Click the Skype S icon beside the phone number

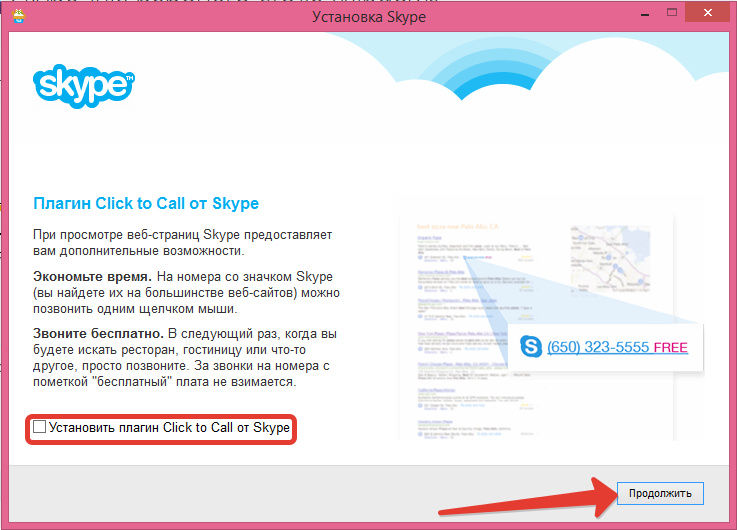(x=531, y=347)
